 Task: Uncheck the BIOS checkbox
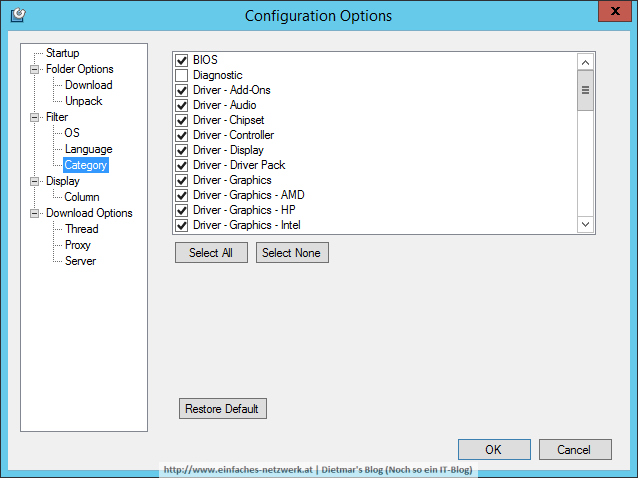181,60
